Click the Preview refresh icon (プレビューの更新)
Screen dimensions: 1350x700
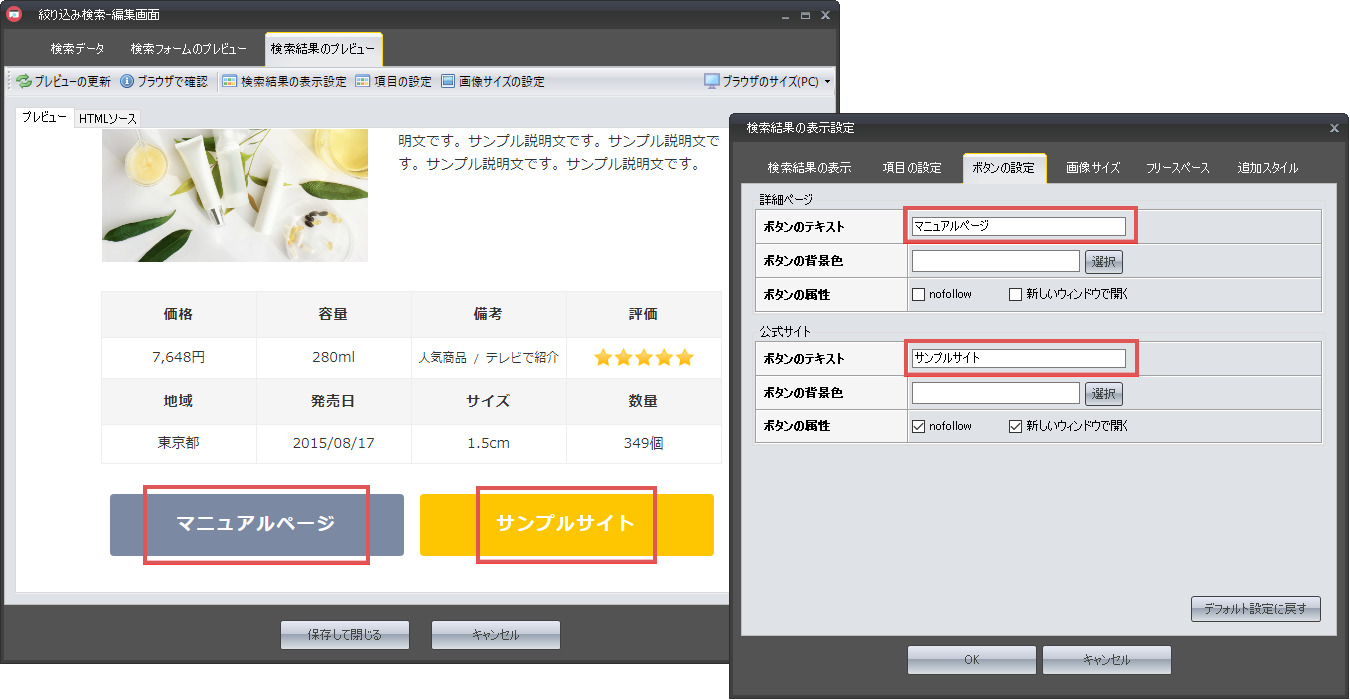[24, 82]
